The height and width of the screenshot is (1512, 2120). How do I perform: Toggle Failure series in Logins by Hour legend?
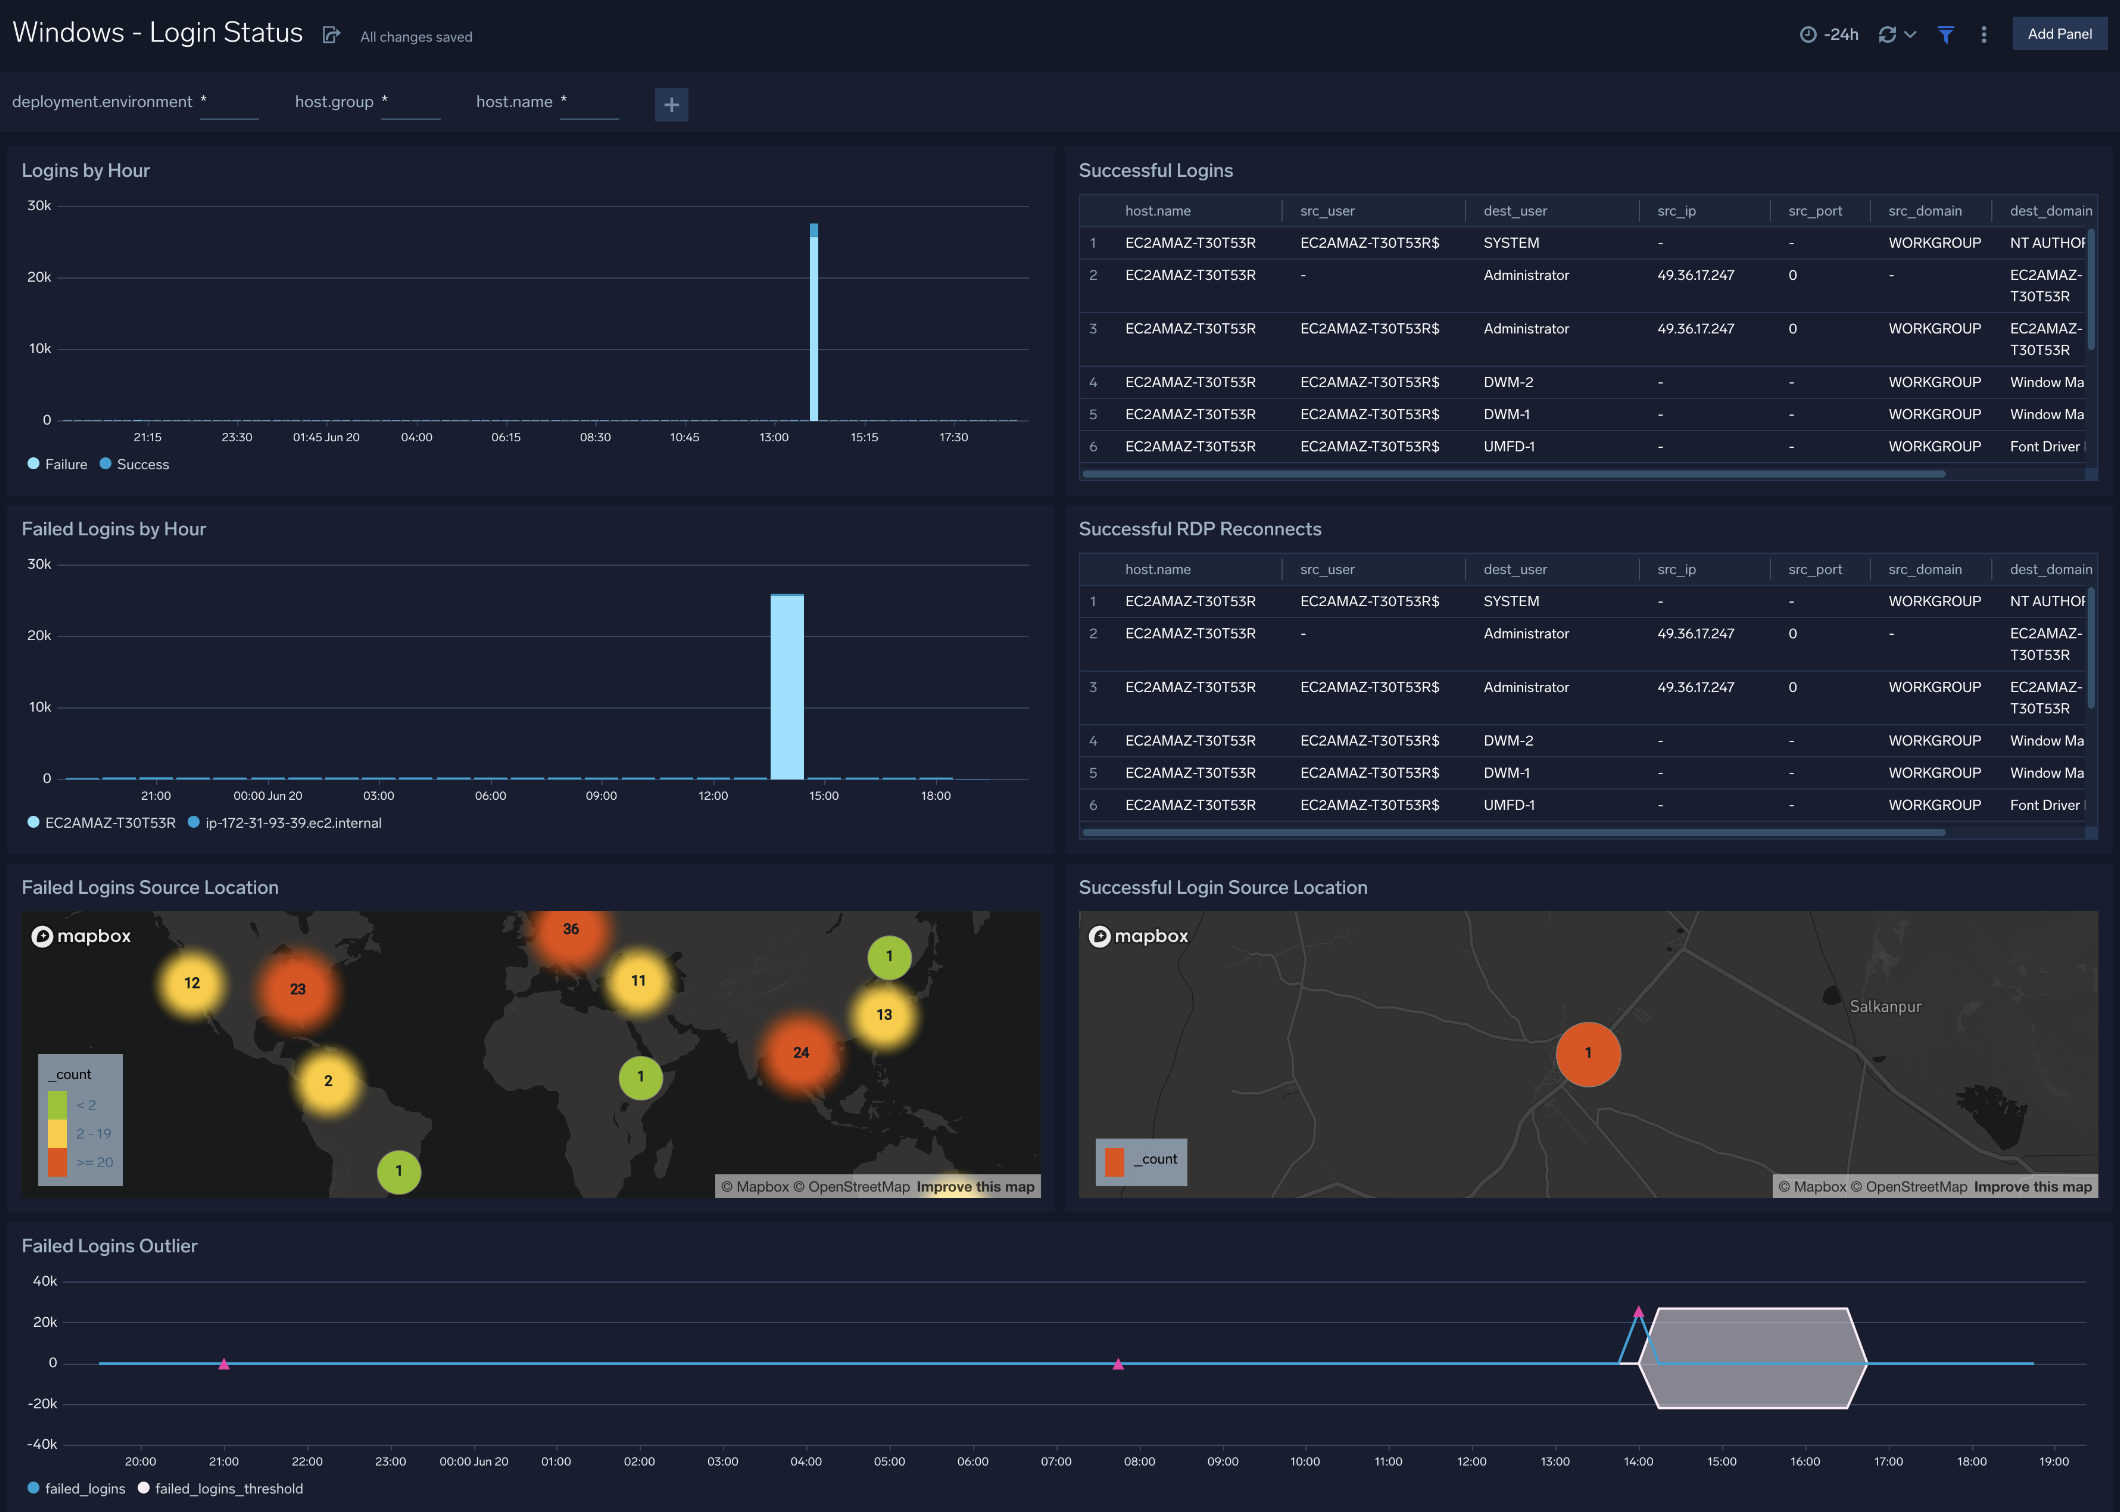point(58,464)
